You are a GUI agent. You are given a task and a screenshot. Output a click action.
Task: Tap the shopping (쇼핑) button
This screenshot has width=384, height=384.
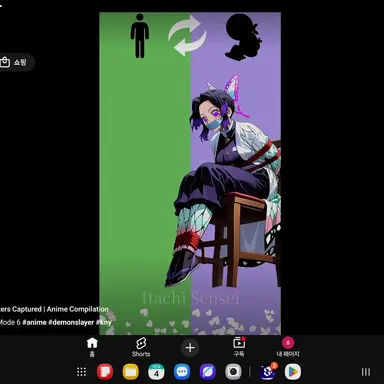[15, 62]
